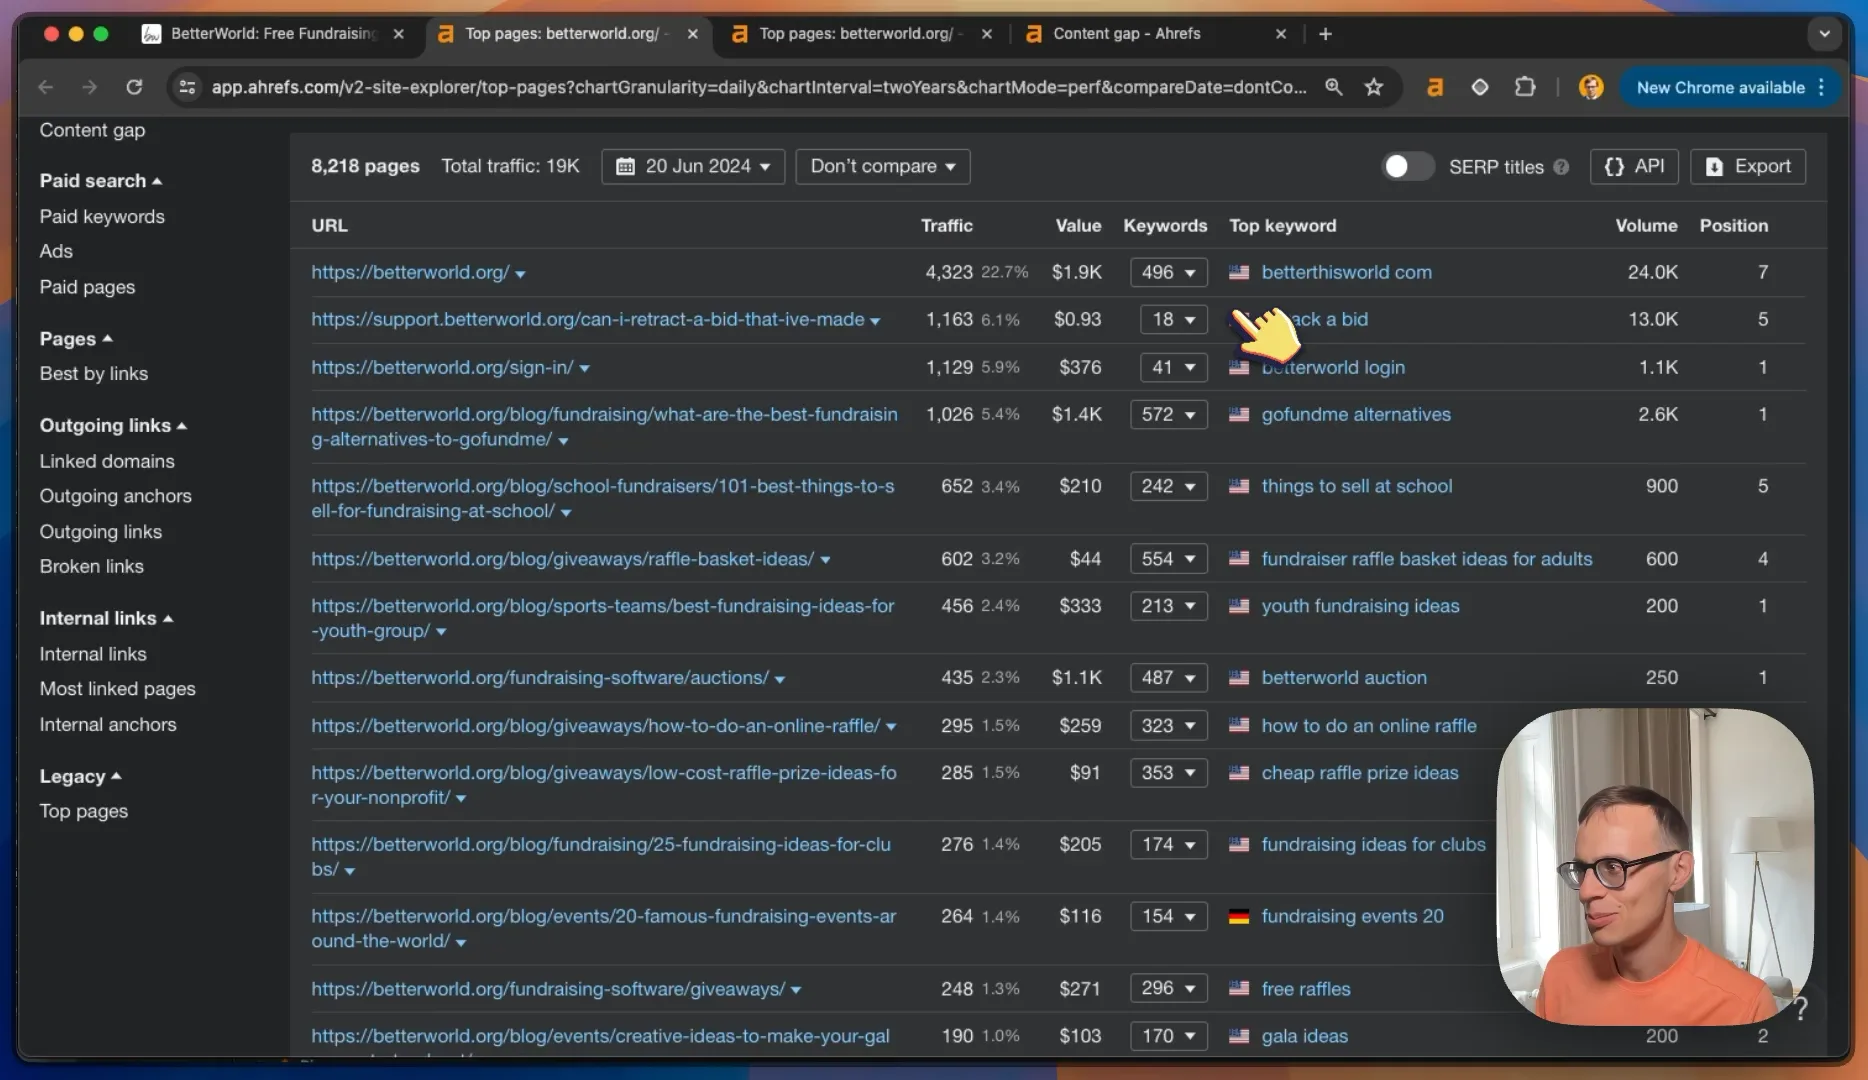Open site information icon beside the URL
This screenshot has height=1080, width=1868.
pos(187,87)
